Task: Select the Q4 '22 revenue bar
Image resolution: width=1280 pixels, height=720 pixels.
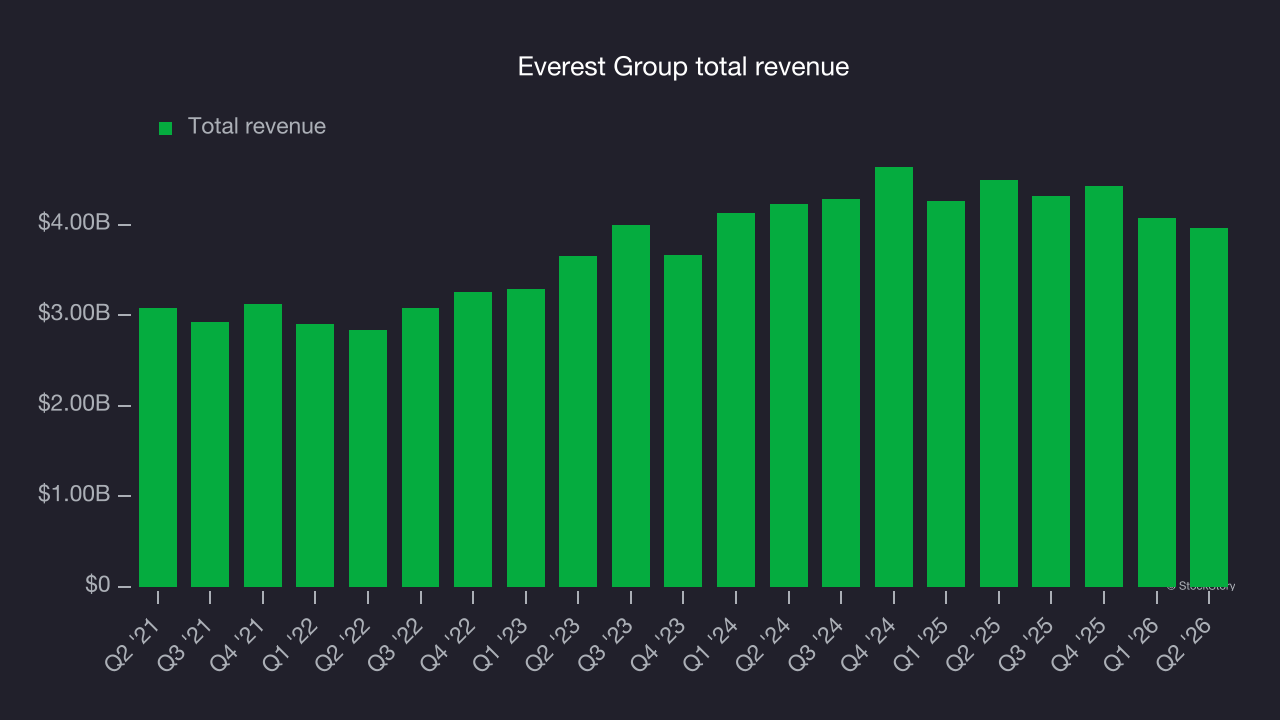Action: pos(473,439)
